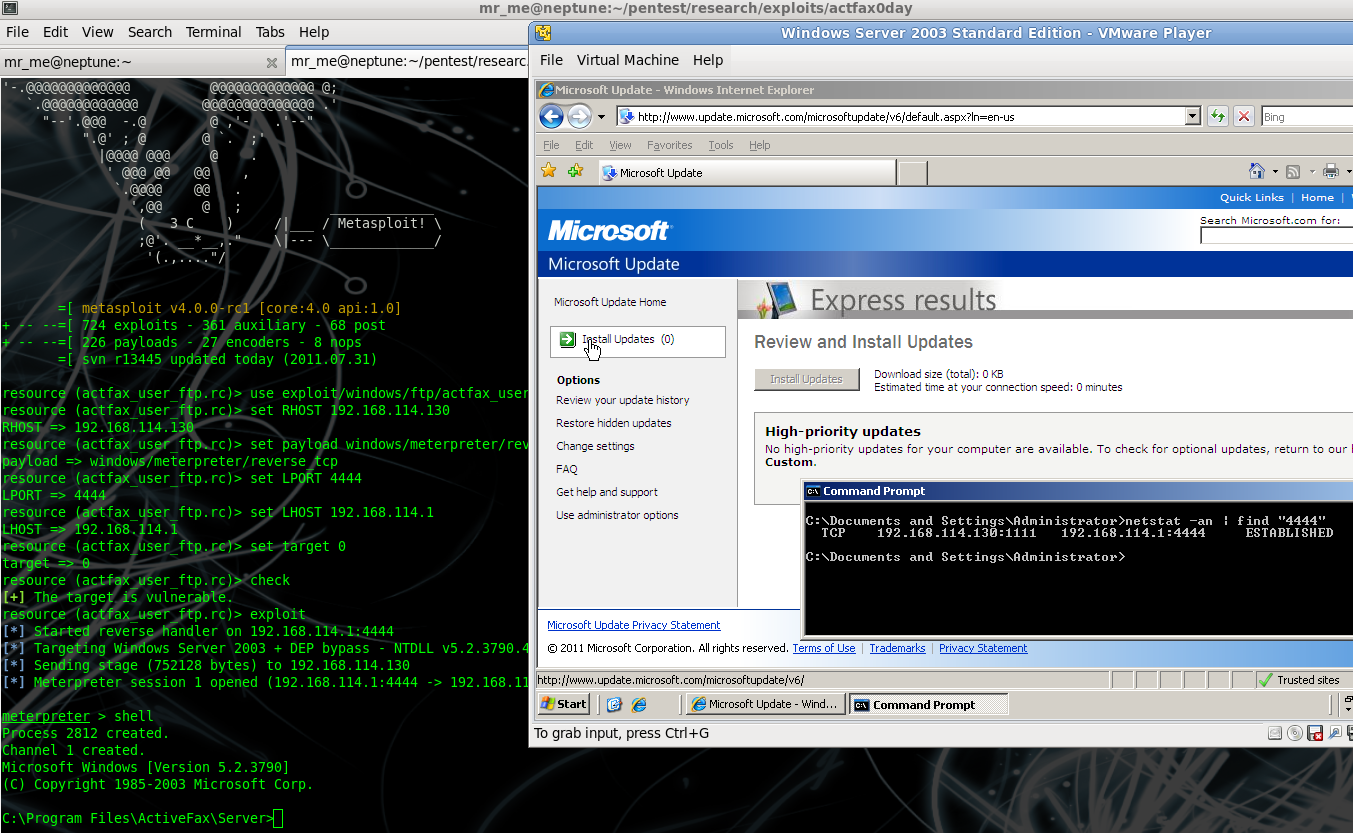Click Microsoft Update Privacy Statement link
The width and height of the screenshot is (1353, 833).
[634, 625]
